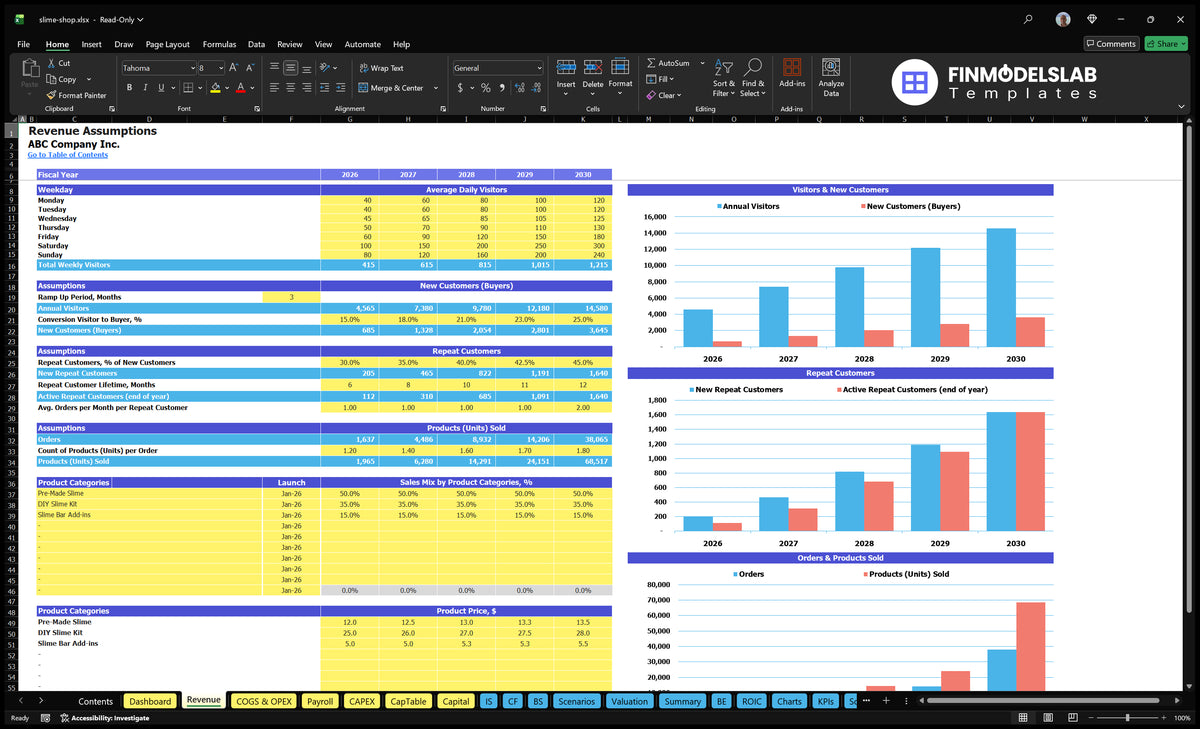
Task: Switch to Normal view in status bar
Action: [1023, 718]
